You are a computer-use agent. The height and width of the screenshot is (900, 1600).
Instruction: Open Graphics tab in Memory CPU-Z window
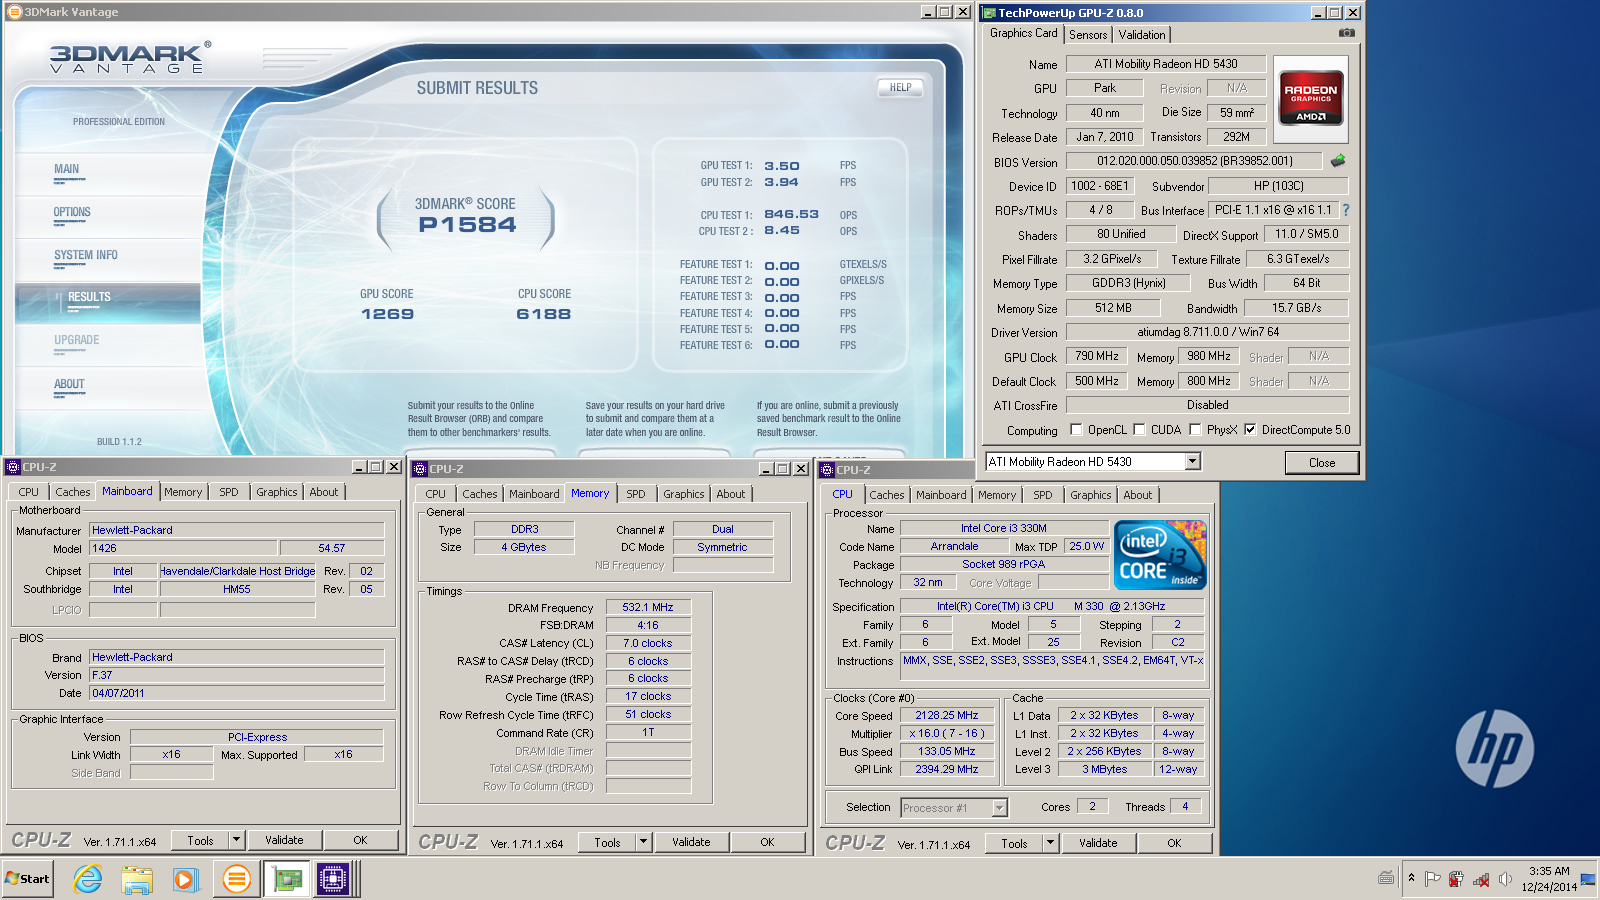(684, 494)
